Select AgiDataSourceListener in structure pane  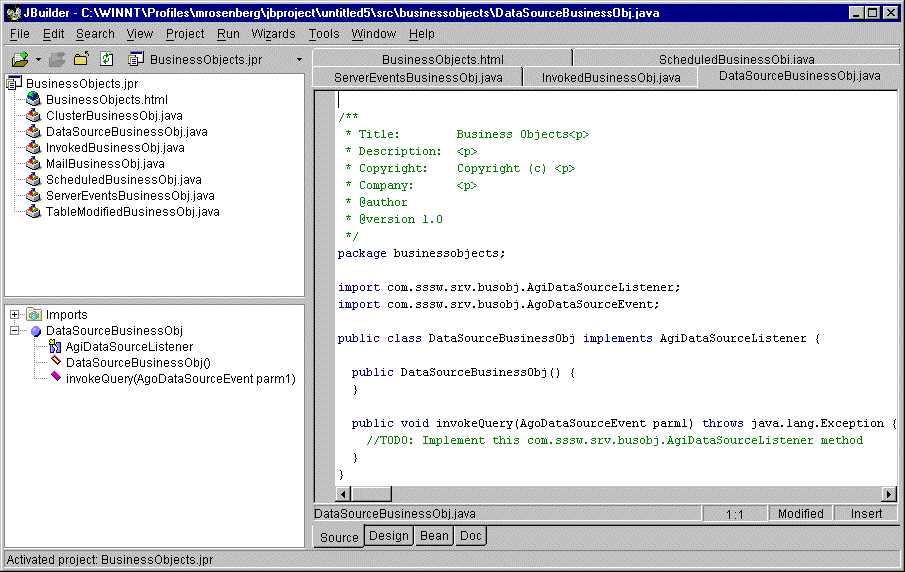129,347
